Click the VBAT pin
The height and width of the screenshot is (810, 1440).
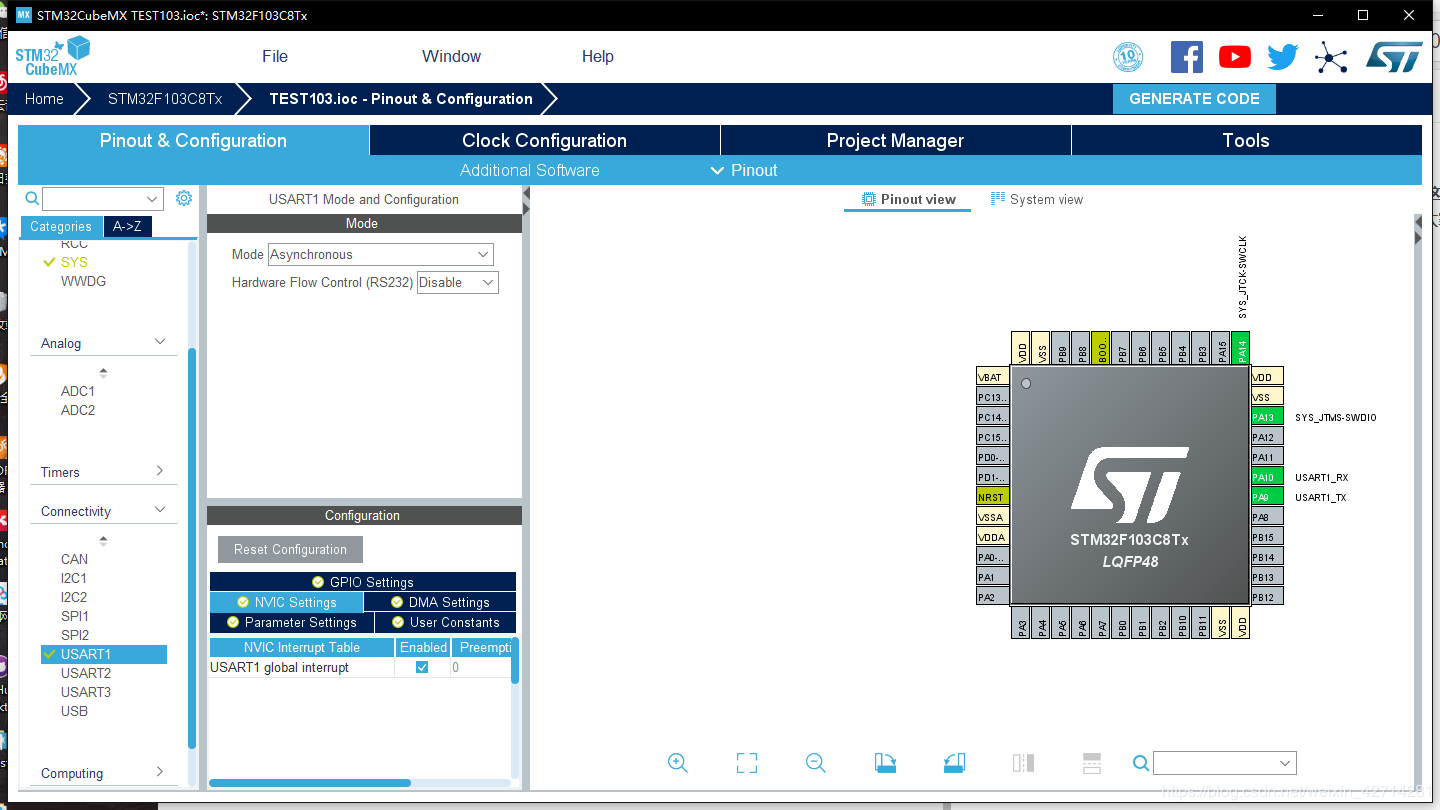pyautogui.click(x=992, y=377)
